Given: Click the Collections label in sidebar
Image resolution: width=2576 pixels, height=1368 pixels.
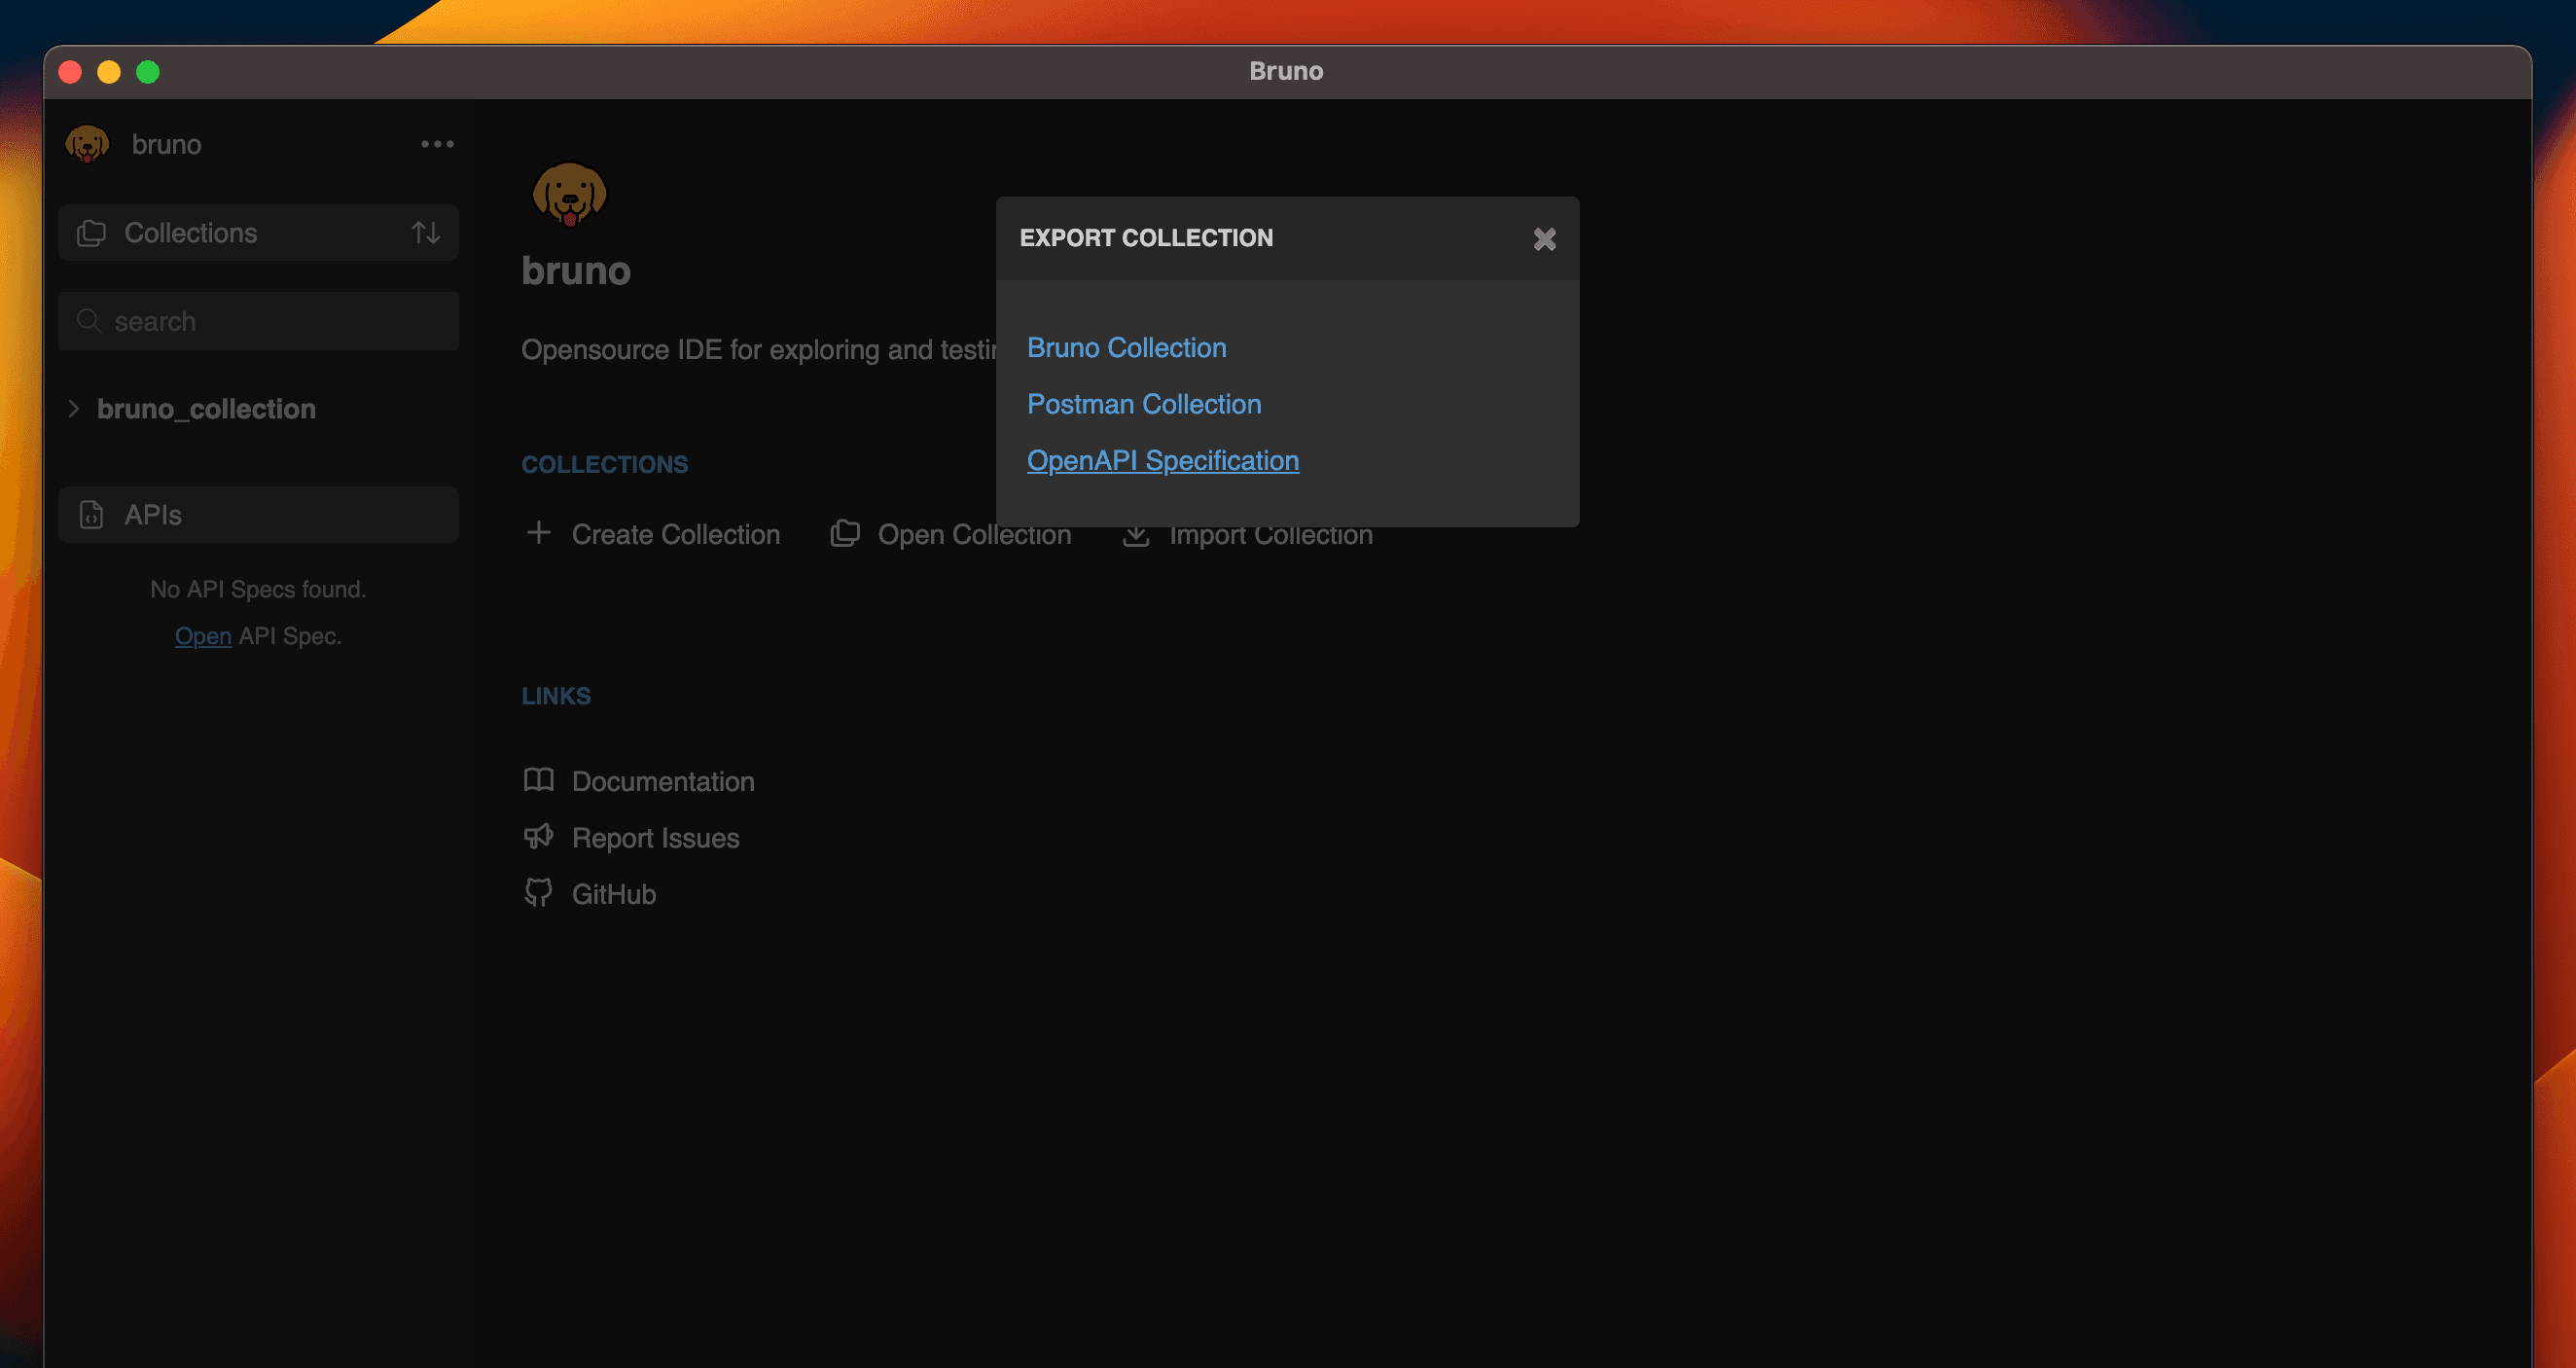Looking at the screenshot, I should pos(190,233).
